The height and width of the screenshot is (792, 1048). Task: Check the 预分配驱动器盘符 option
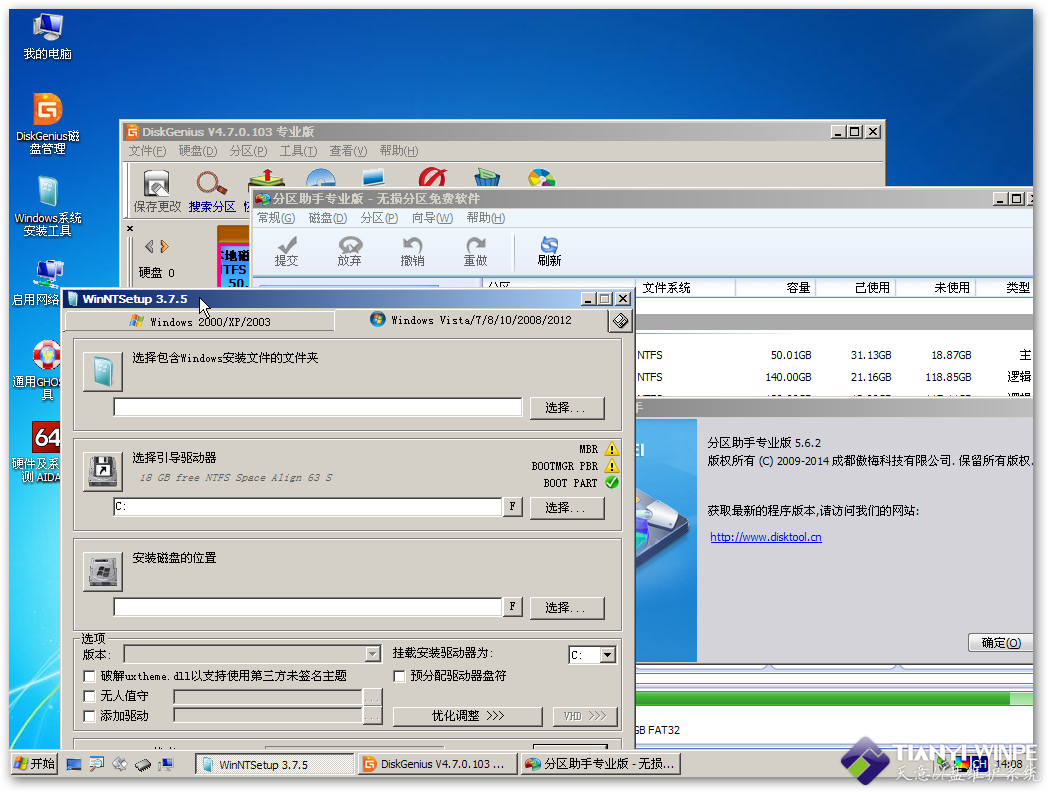pos(399,676)
